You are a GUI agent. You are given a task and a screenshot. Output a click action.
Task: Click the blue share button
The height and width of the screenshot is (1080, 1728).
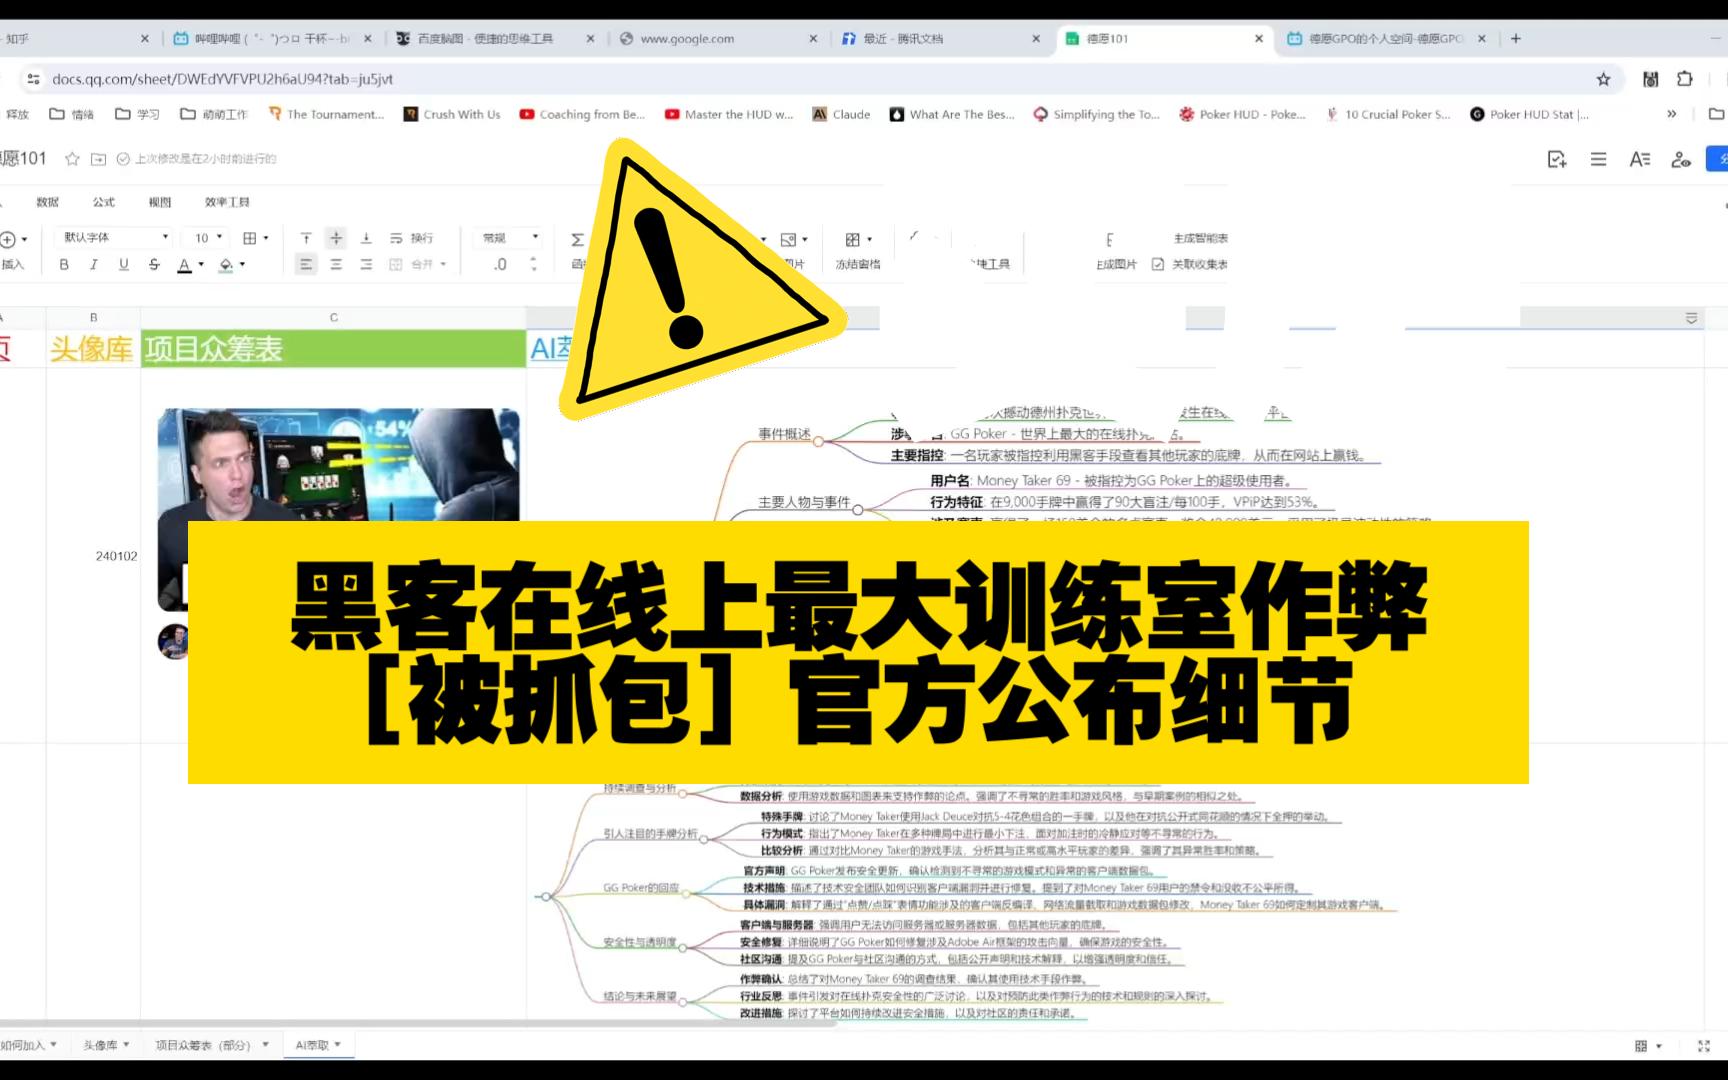[x=1718, y=159]
